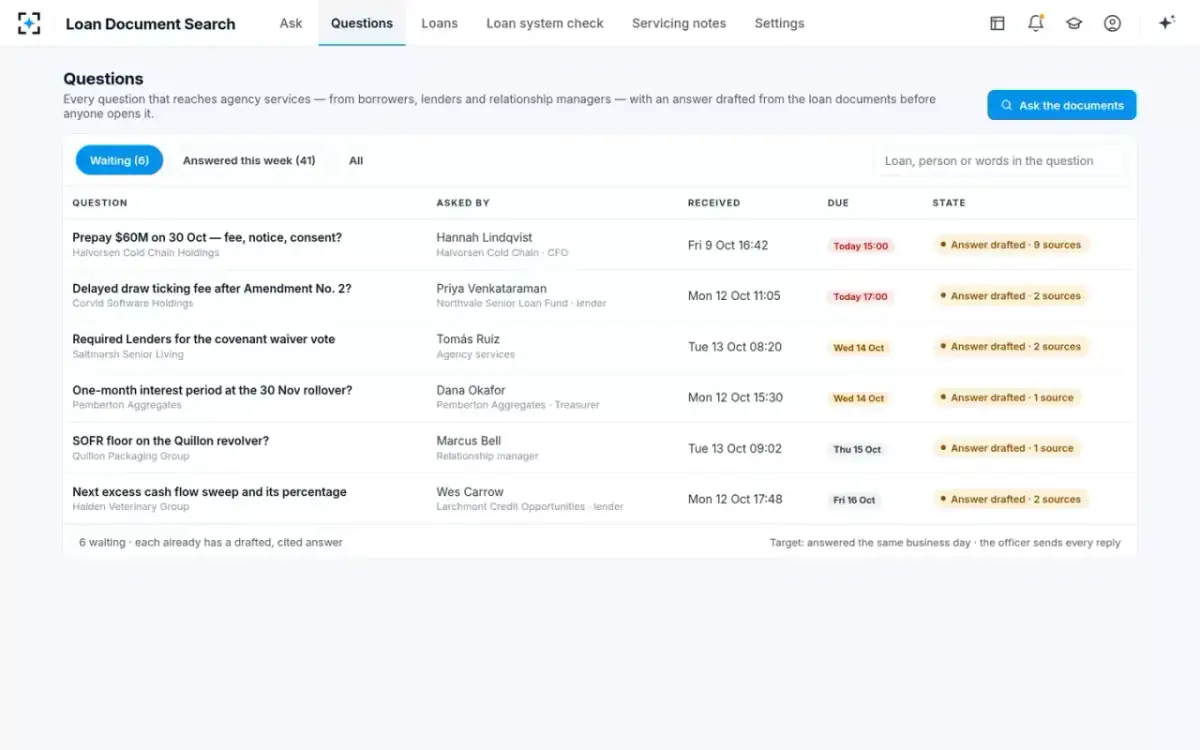Screen dimensions: 1200x750
Task: Click 'Saltmarsh Senior Living' loan name
Action: [127, 354]
